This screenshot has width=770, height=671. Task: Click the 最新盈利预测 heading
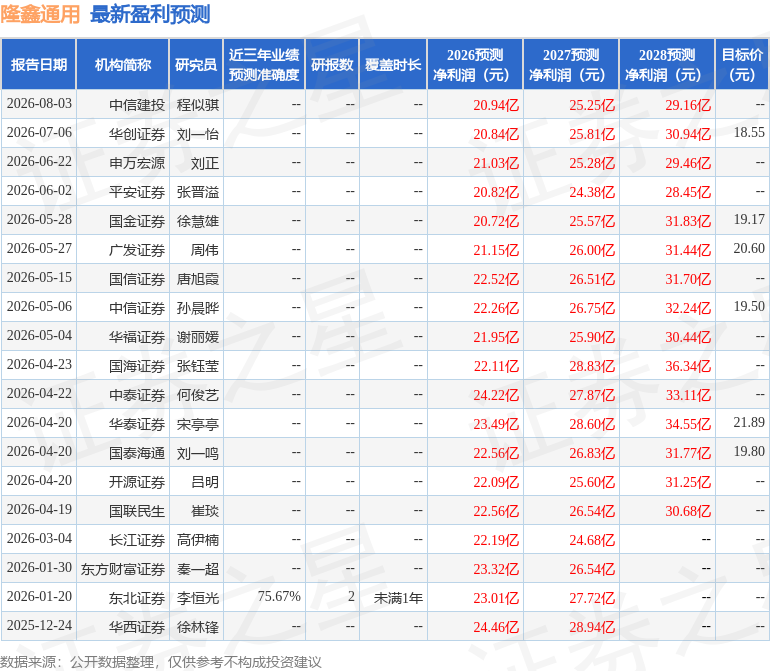point(150,14)
